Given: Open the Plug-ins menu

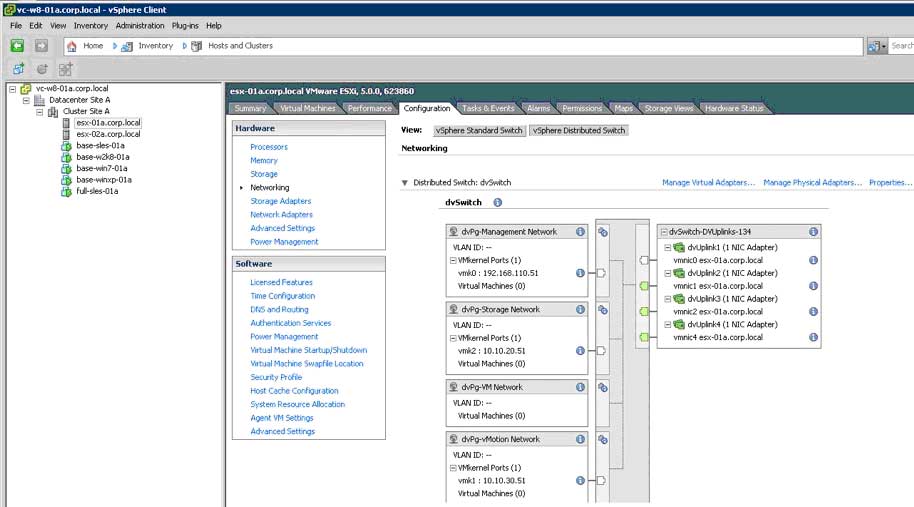Looking at the screenshot, I should click(x=185, y=26).
